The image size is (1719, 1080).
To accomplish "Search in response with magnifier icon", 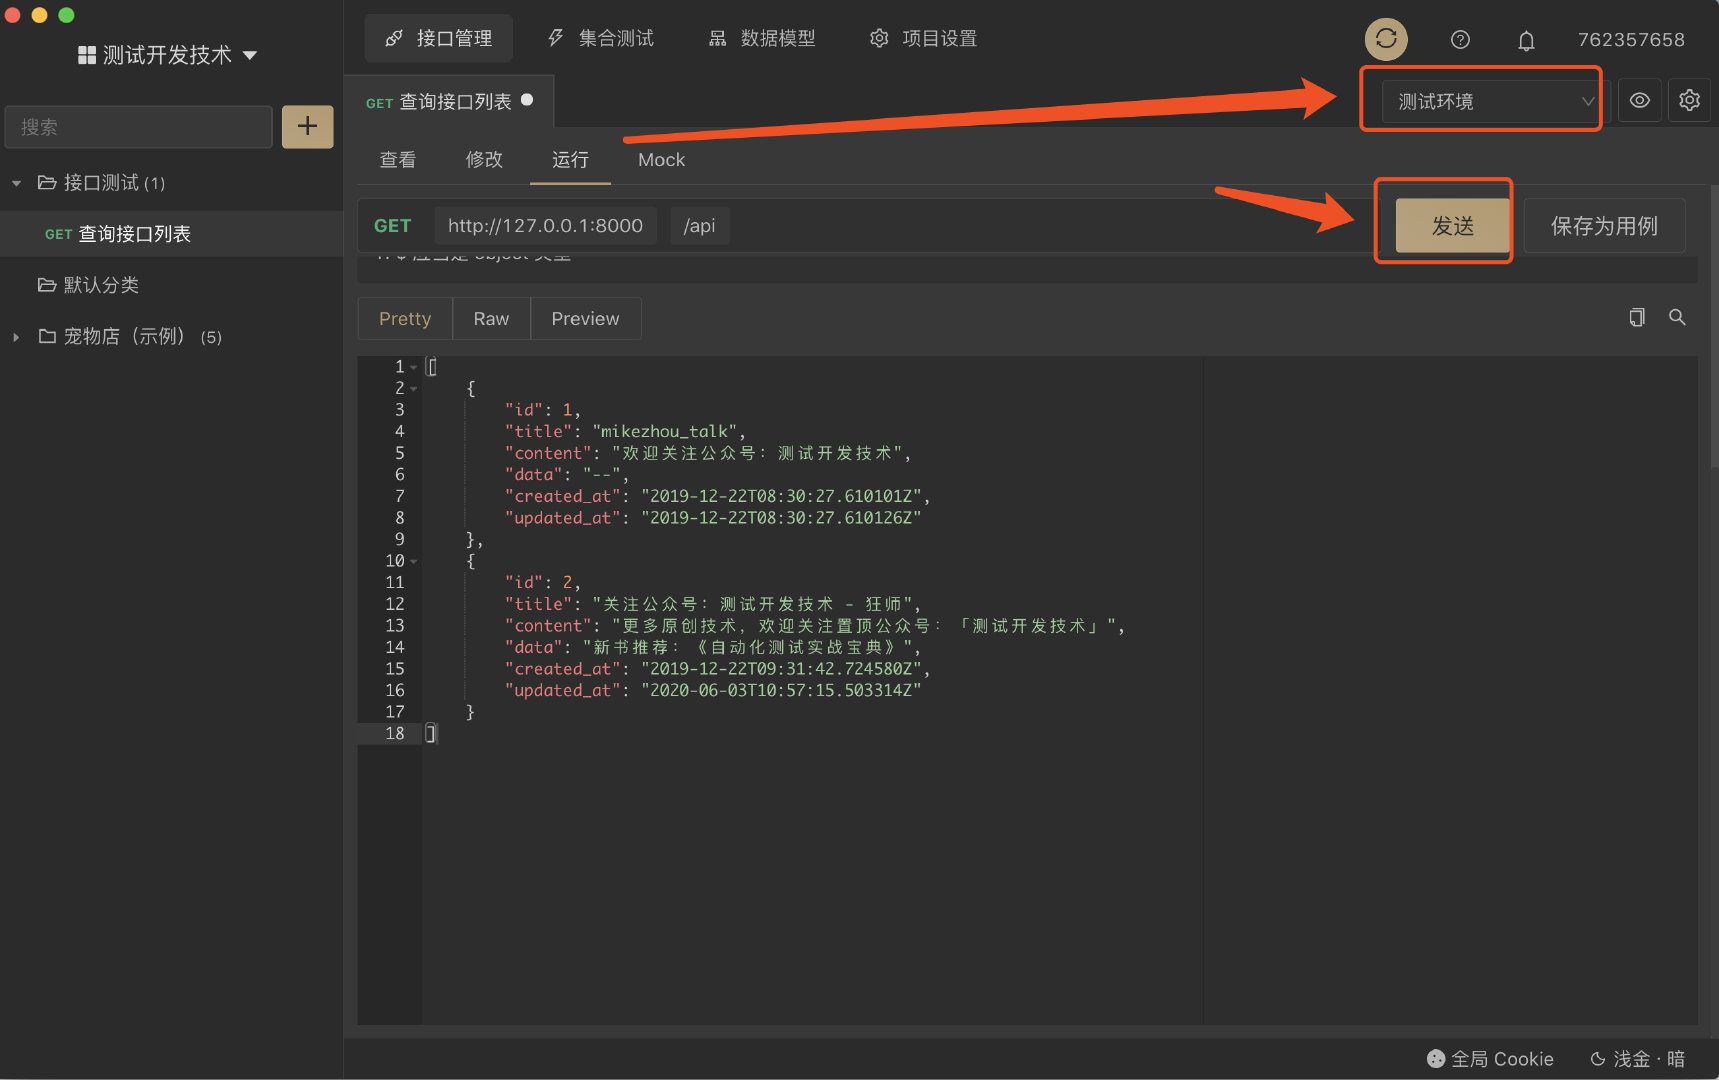I will click(1678, 317).
